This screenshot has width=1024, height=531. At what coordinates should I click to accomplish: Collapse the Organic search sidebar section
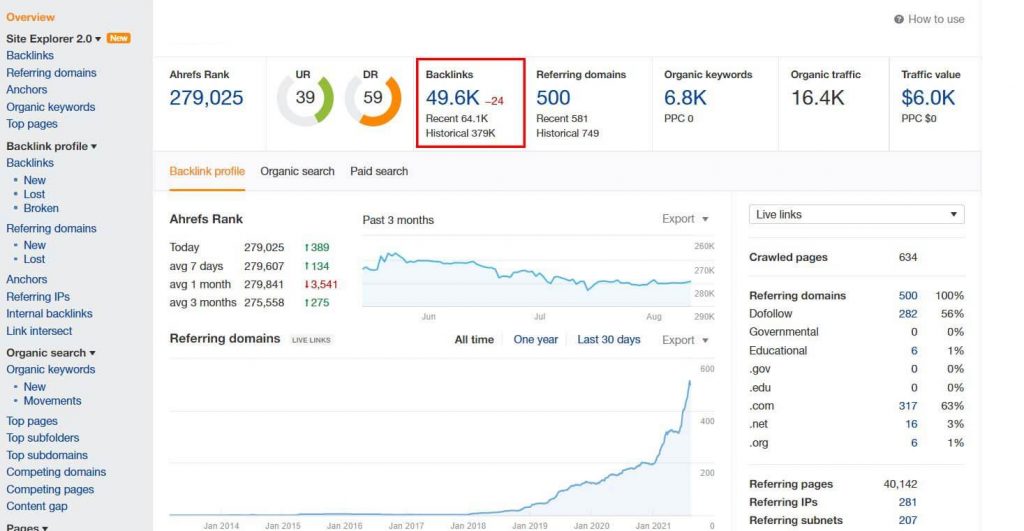[51, 353]
